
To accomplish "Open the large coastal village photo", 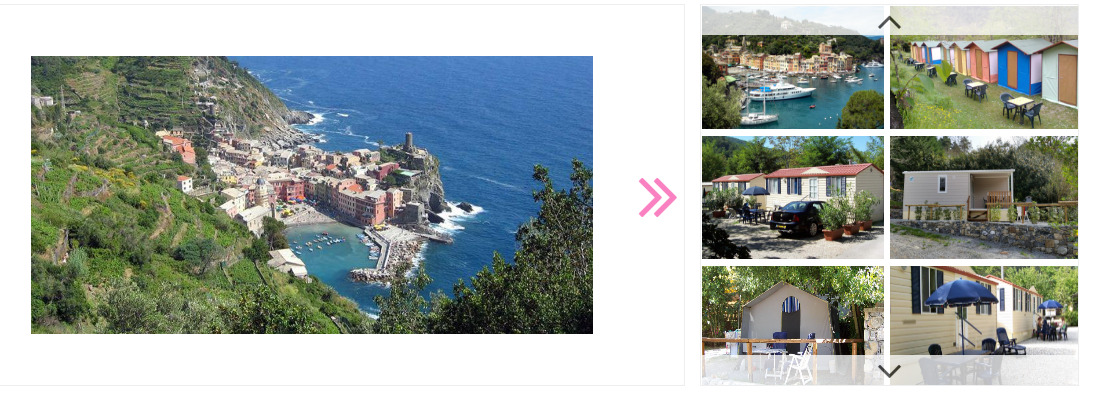I will pos(312,195).
